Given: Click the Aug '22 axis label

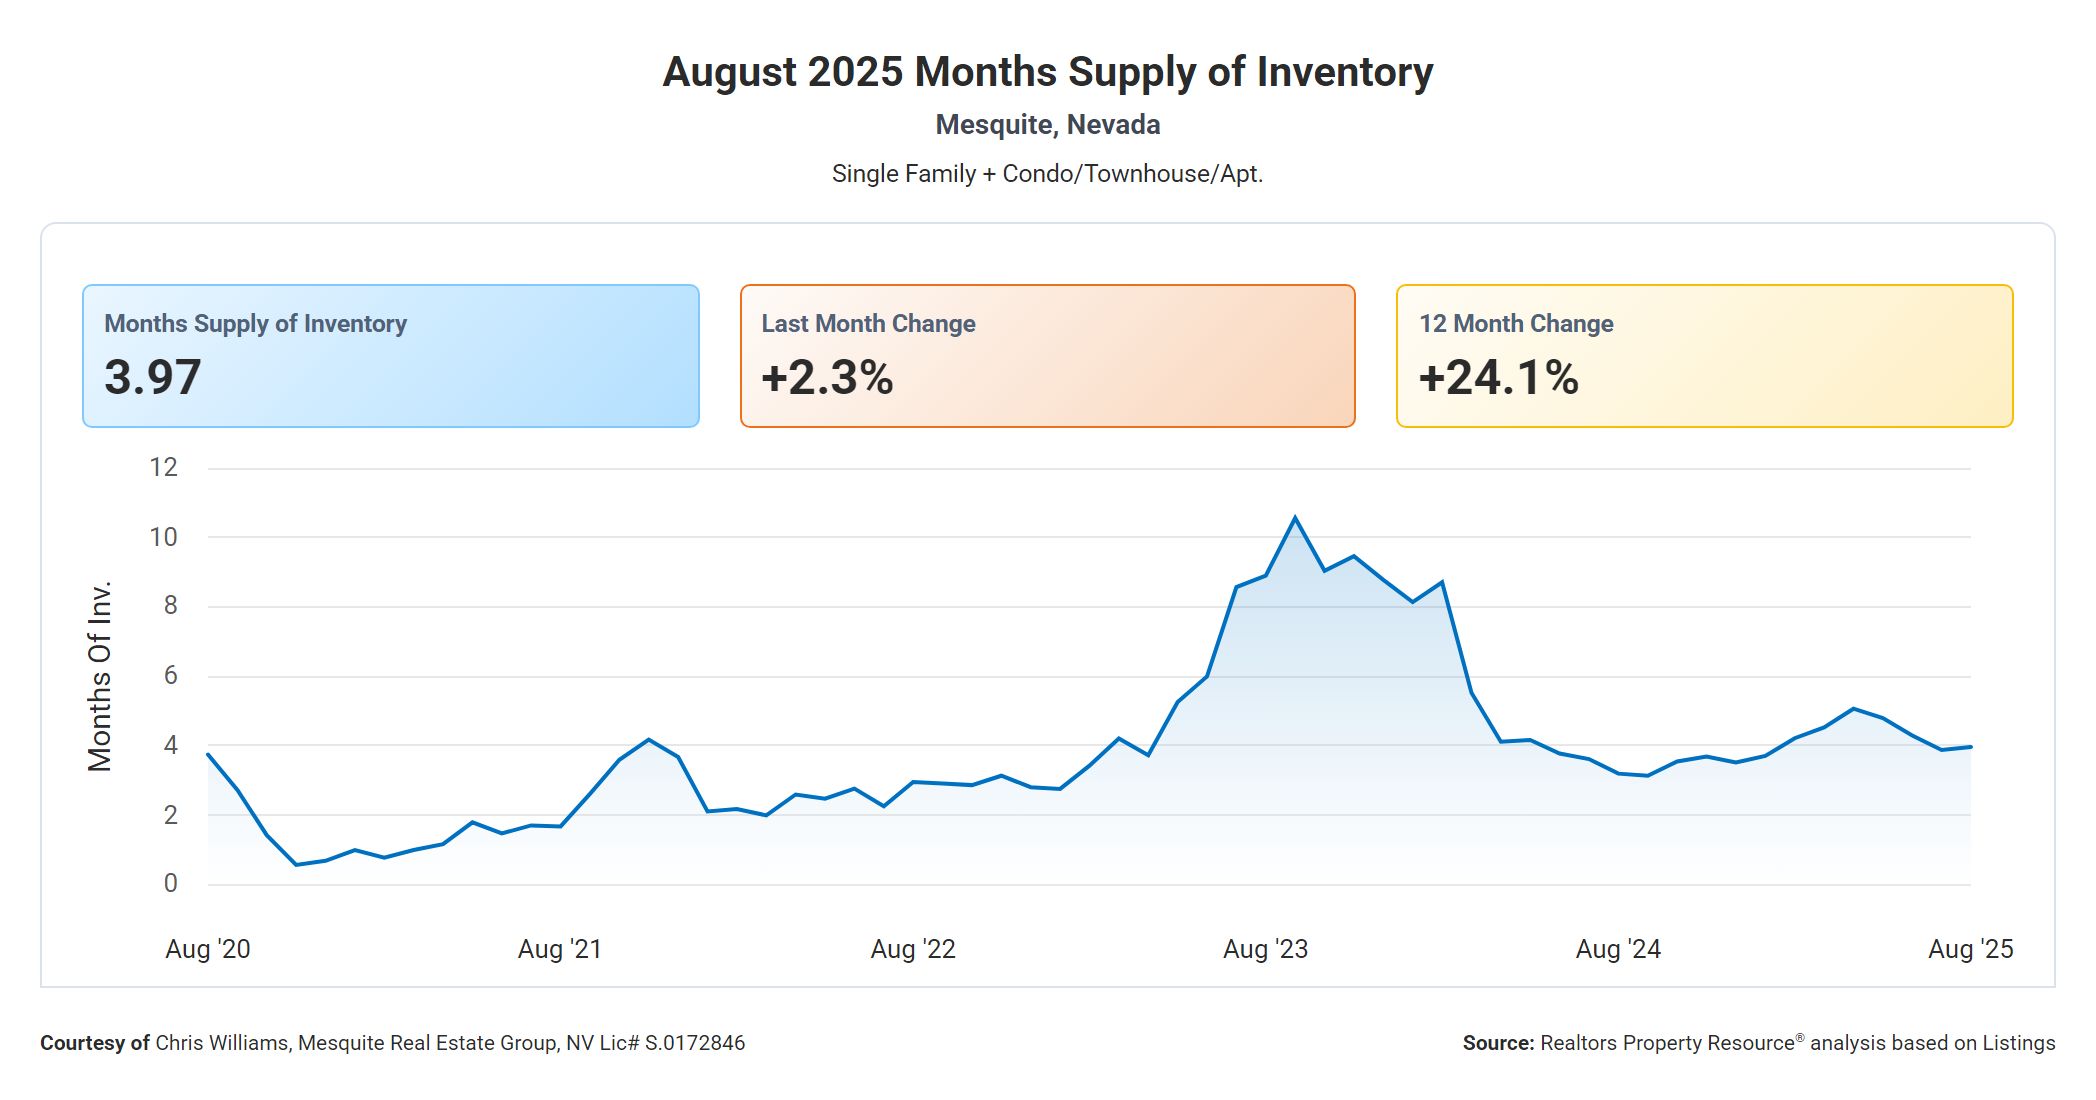Looking at the screenshot, I should pyautogui.click(x=913, y=949).
